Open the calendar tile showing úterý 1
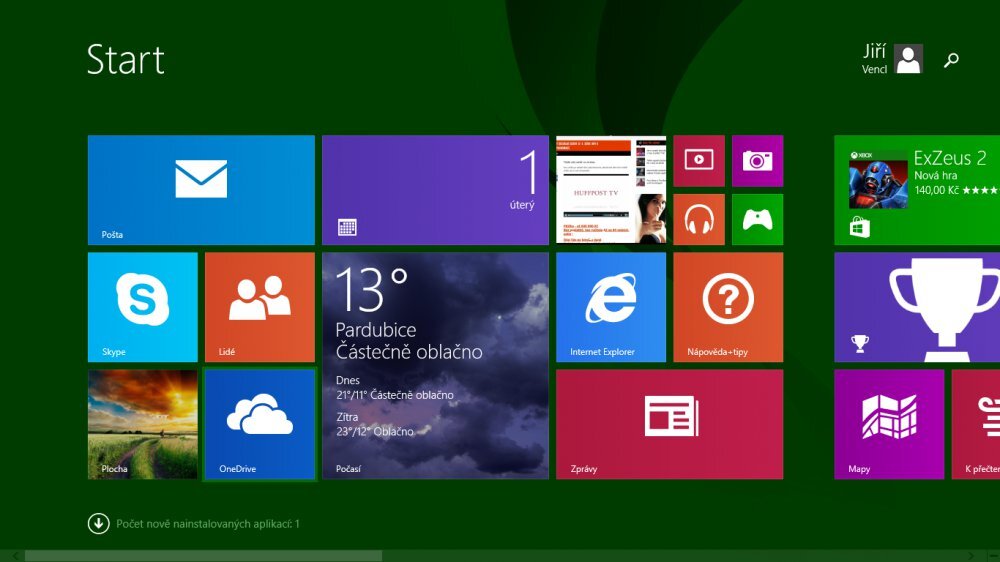 435,189
